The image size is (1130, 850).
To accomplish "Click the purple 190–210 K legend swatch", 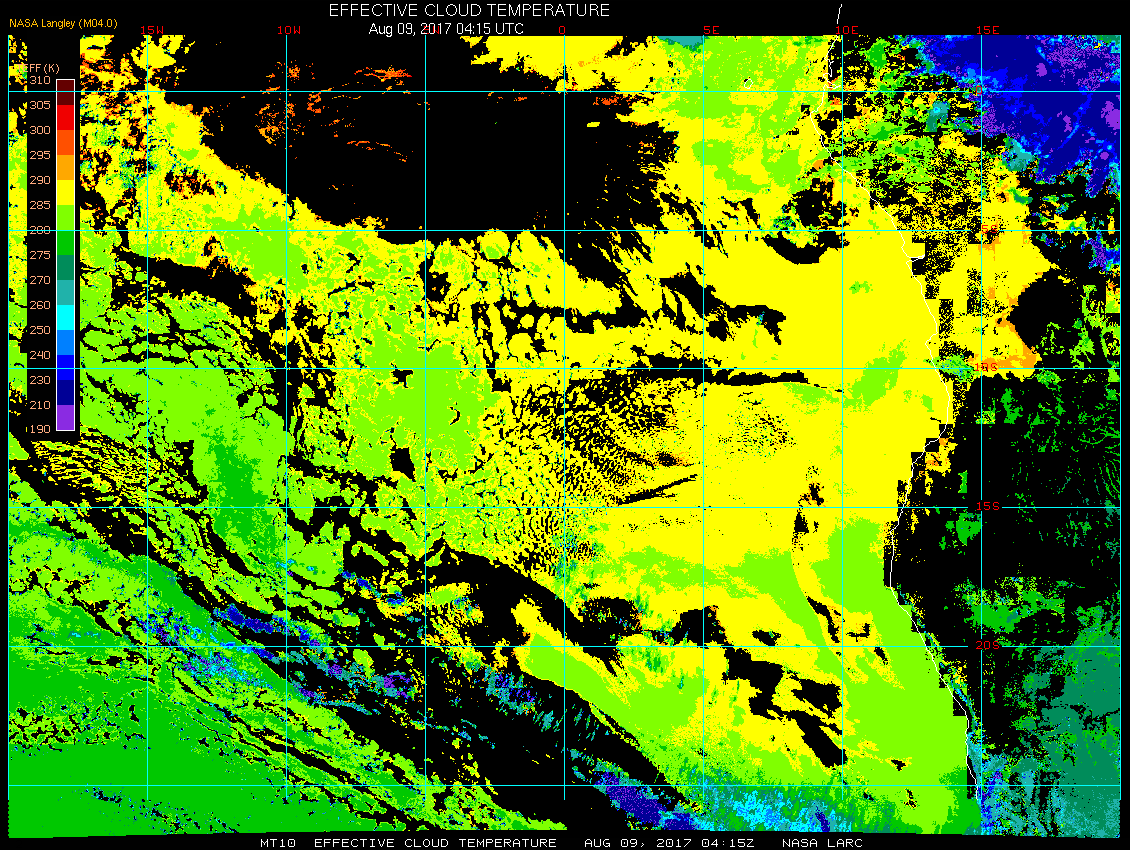I will point(66,417).
